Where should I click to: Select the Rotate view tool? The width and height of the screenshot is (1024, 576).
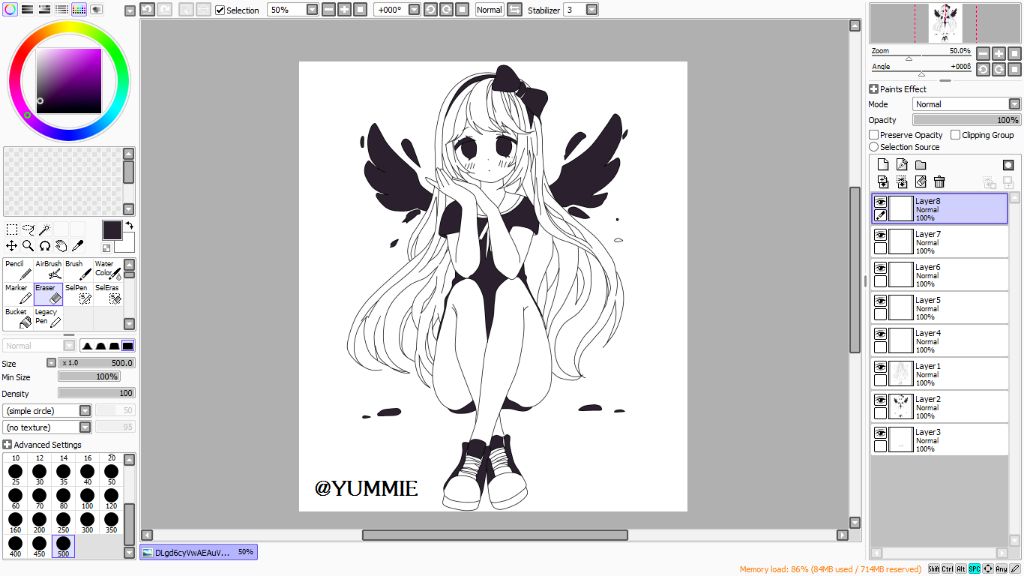pyautogui.click(x=44, y=246)
